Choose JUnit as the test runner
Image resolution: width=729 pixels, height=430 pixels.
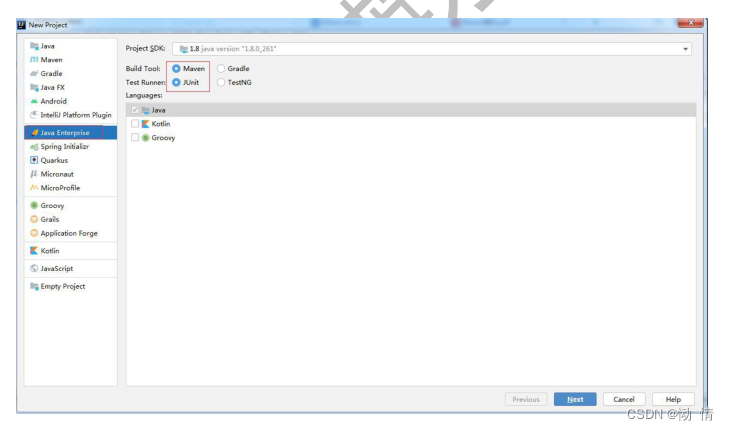pos(176,82)
